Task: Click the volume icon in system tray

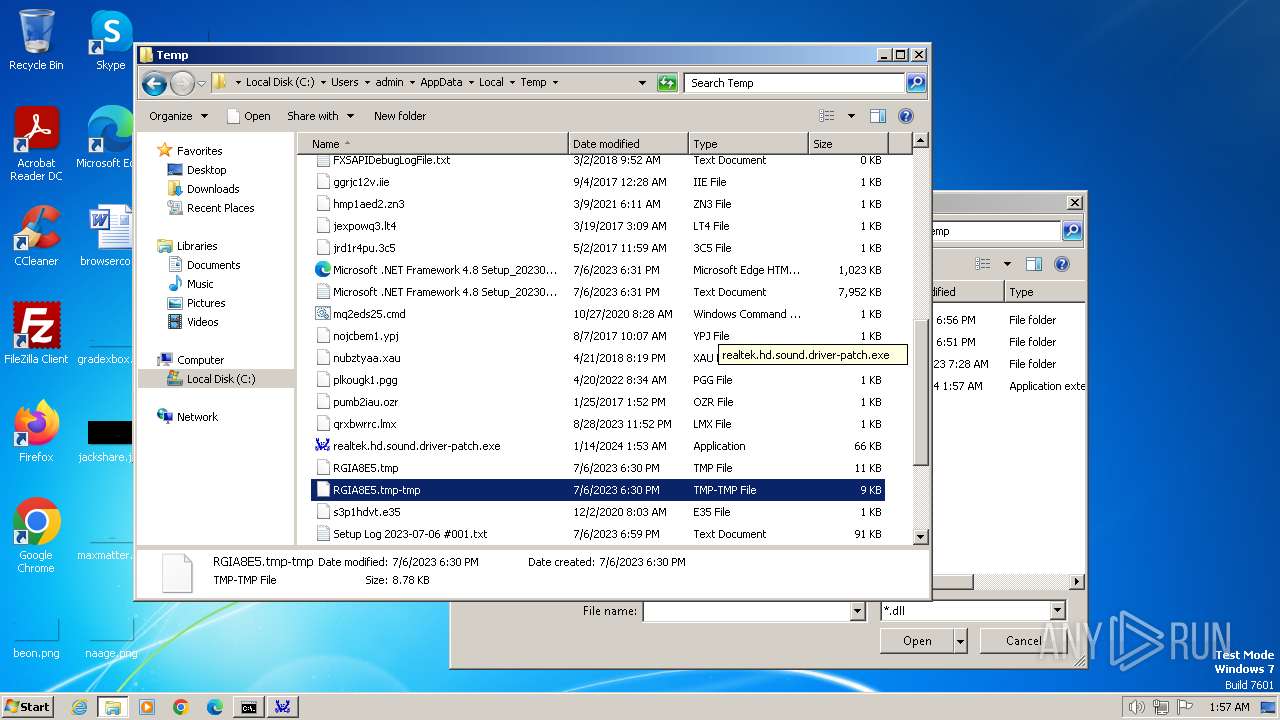Action: [x=1137, y=707]
